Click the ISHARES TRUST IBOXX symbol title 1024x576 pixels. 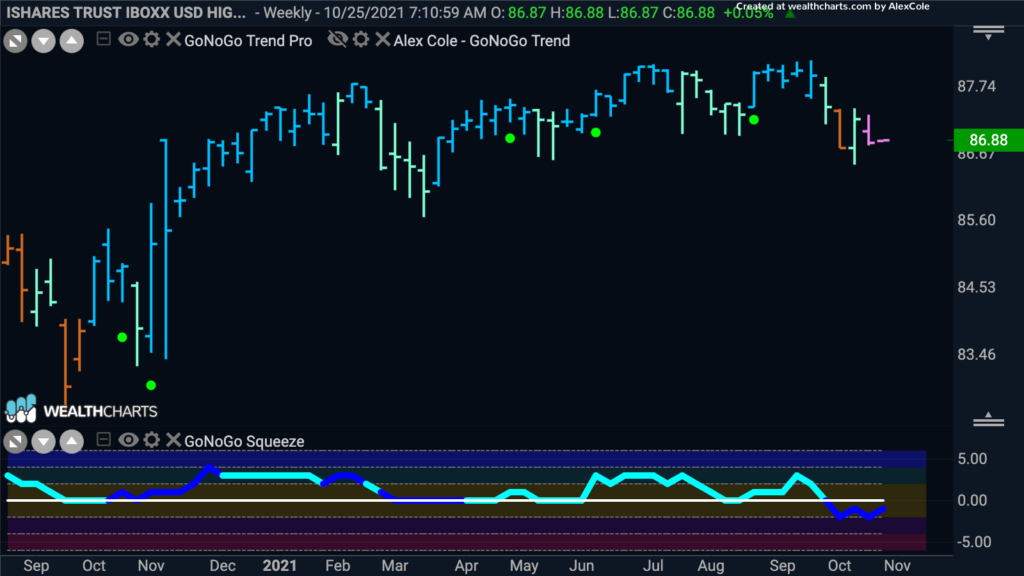pos(126,13)
